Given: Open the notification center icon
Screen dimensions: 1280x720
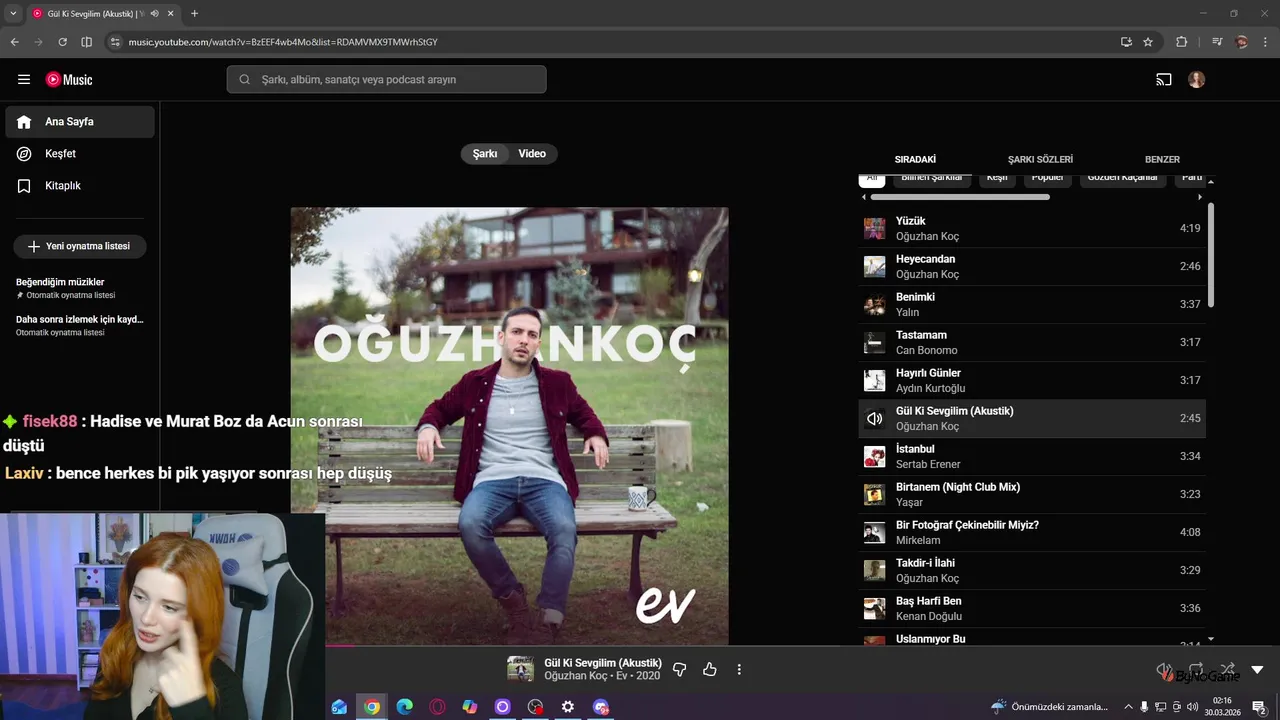Looking at the screenshot, I should [x=1259, y=707].
